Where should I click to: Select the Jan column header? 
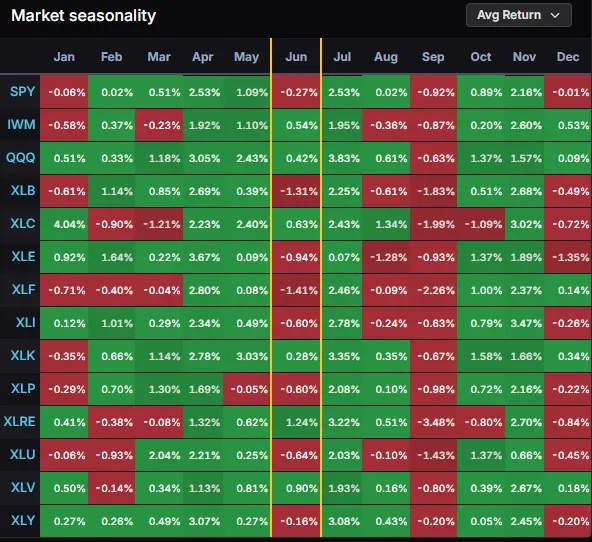coord(64,57)
